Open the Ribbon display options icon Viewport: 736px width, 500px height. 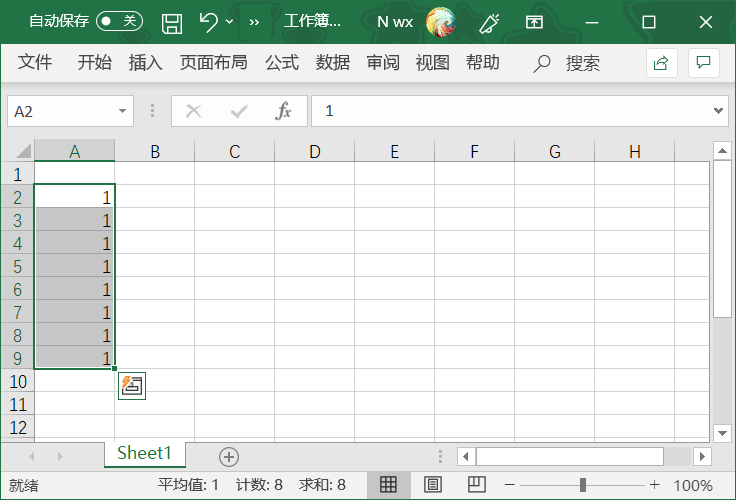pyautogui.click(x=534, y=22)
